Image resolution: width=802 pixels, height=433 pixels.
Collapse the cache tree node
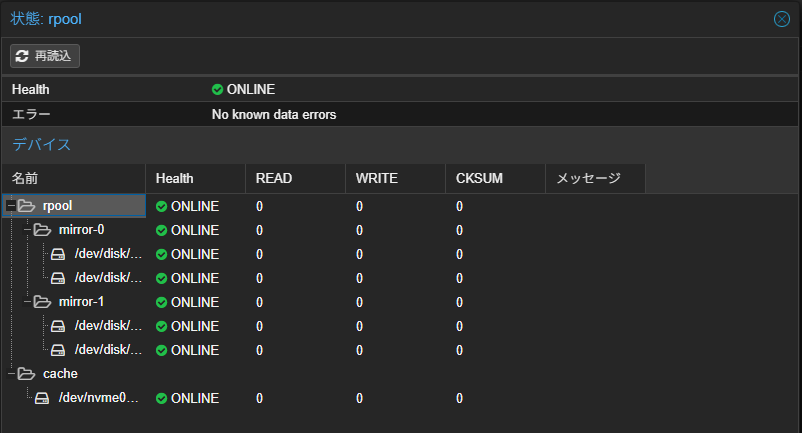(11, 374)
